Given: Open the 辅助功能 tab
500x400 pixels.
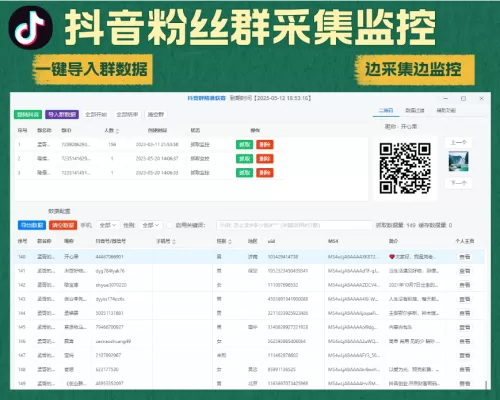Looking at the screenshot, I should point(446,110).
